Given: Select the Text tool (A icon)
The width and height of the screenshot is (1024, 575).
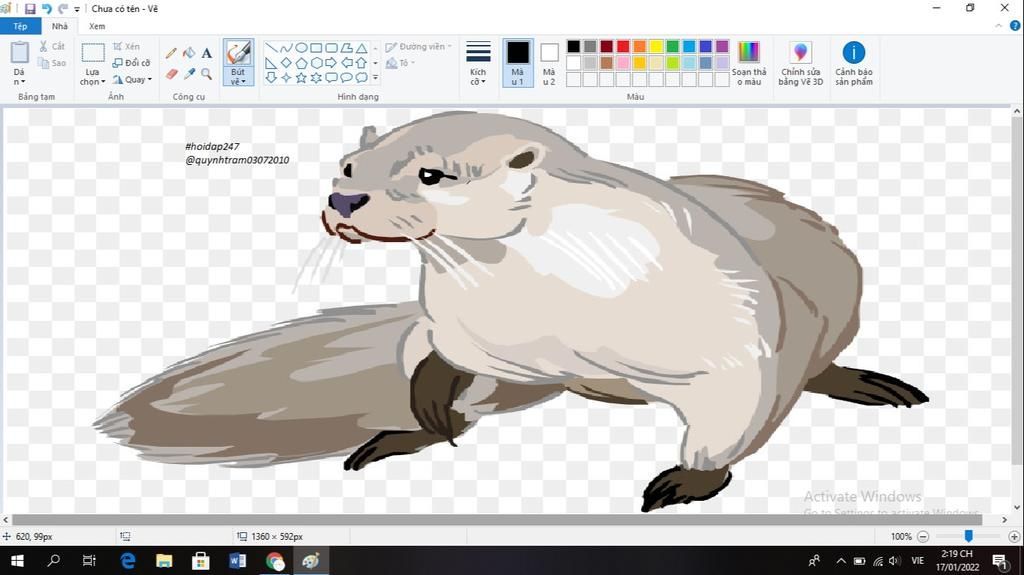Looking at the screenshot, I should pos(206,54).
